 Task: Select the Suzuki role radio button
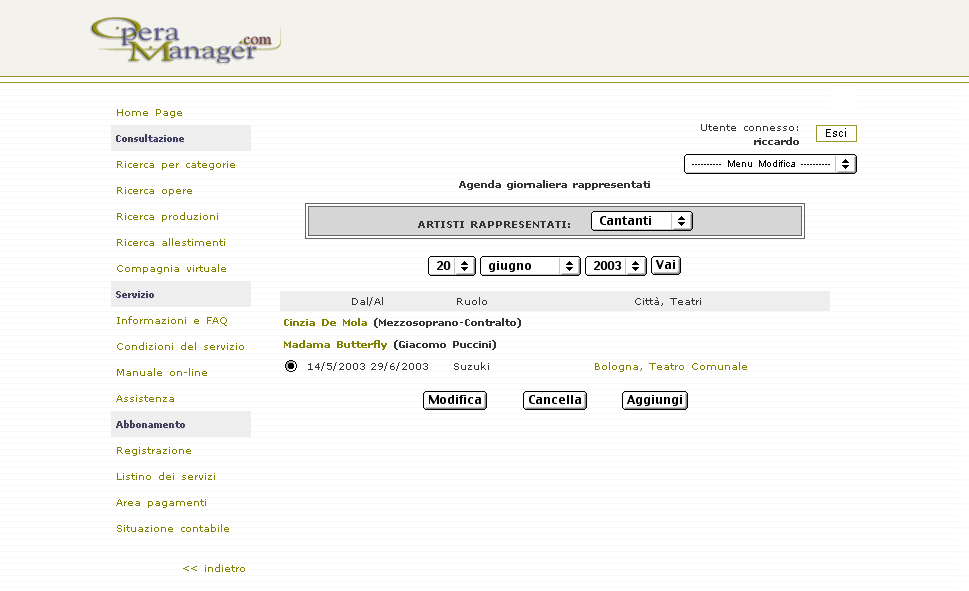291,366
